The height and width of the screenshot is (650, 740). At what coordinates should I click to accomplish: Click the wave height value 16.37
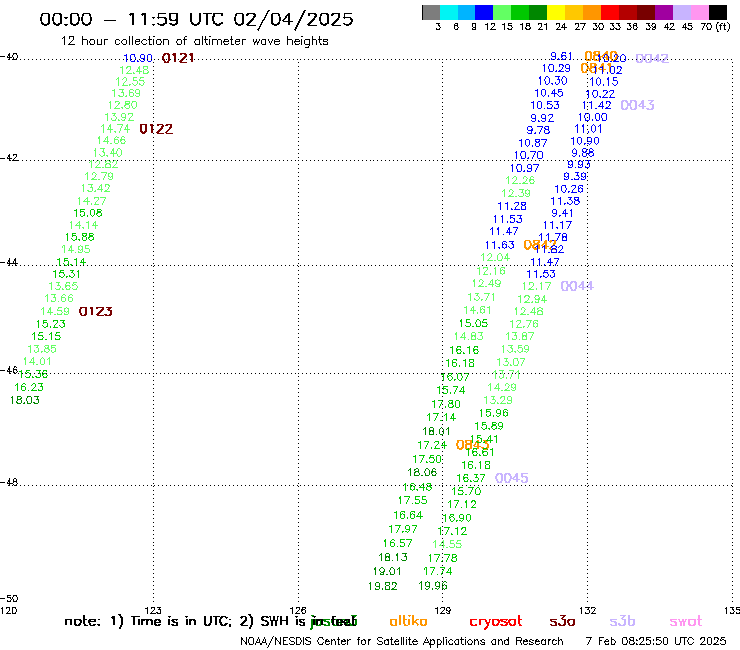471,478
